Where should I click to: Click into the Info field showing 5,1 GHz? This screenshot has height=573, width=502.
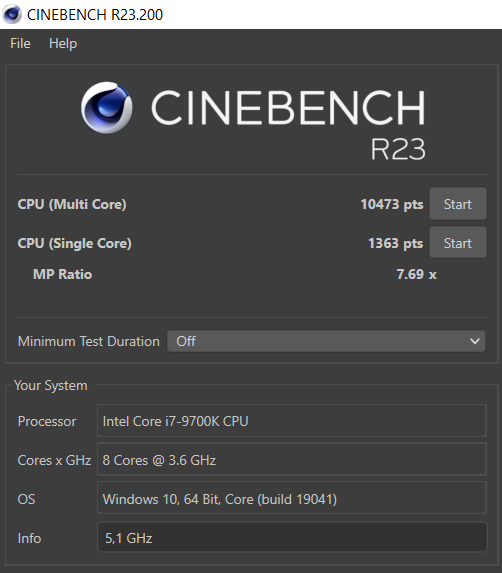292,537
